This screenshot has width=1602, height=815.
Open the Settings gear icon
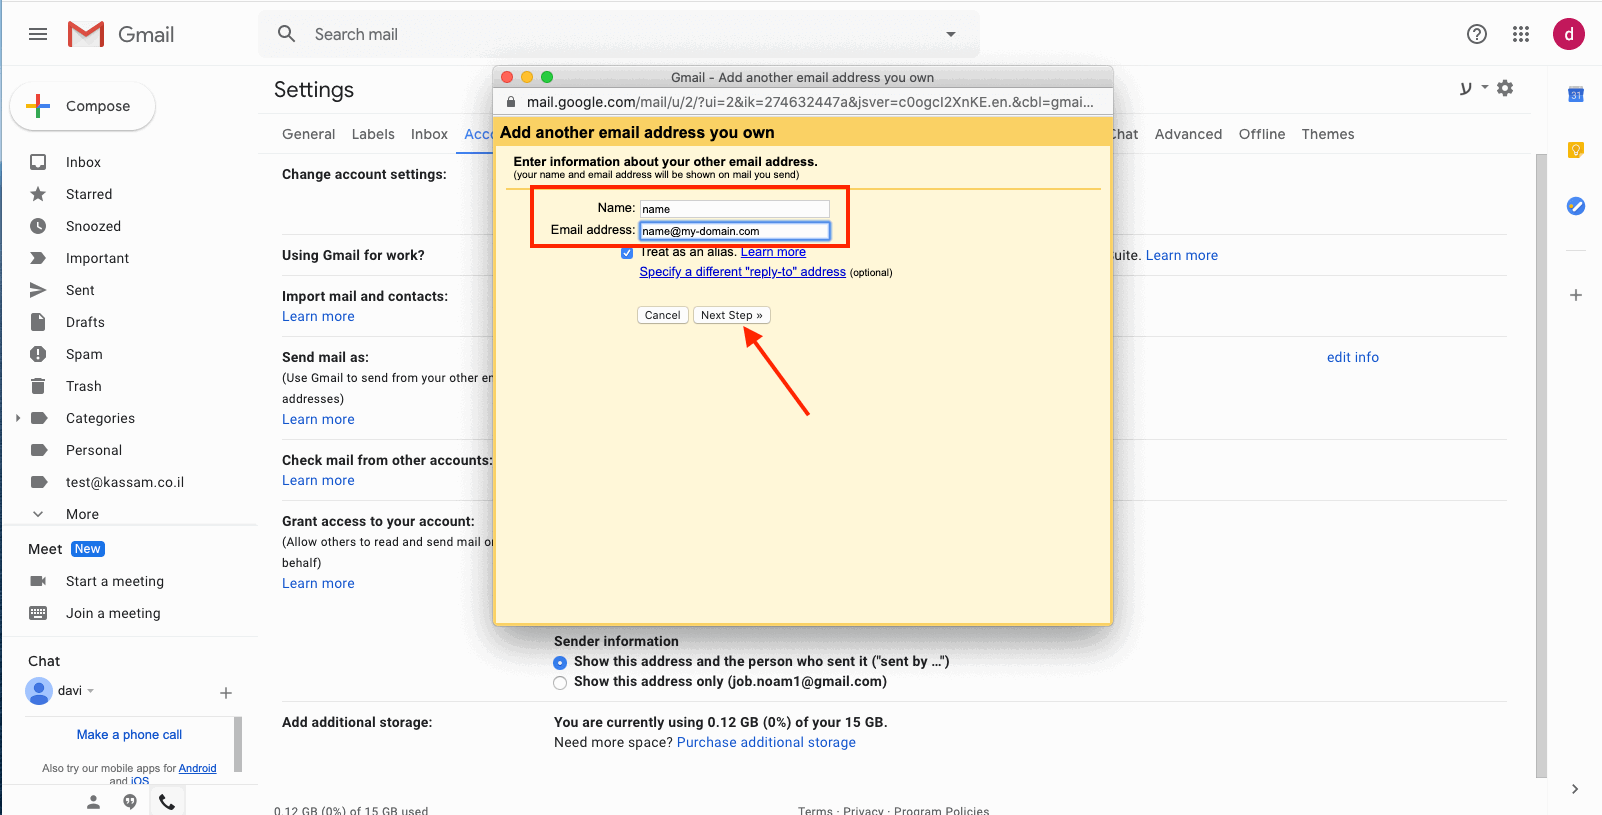point(1505,88)
